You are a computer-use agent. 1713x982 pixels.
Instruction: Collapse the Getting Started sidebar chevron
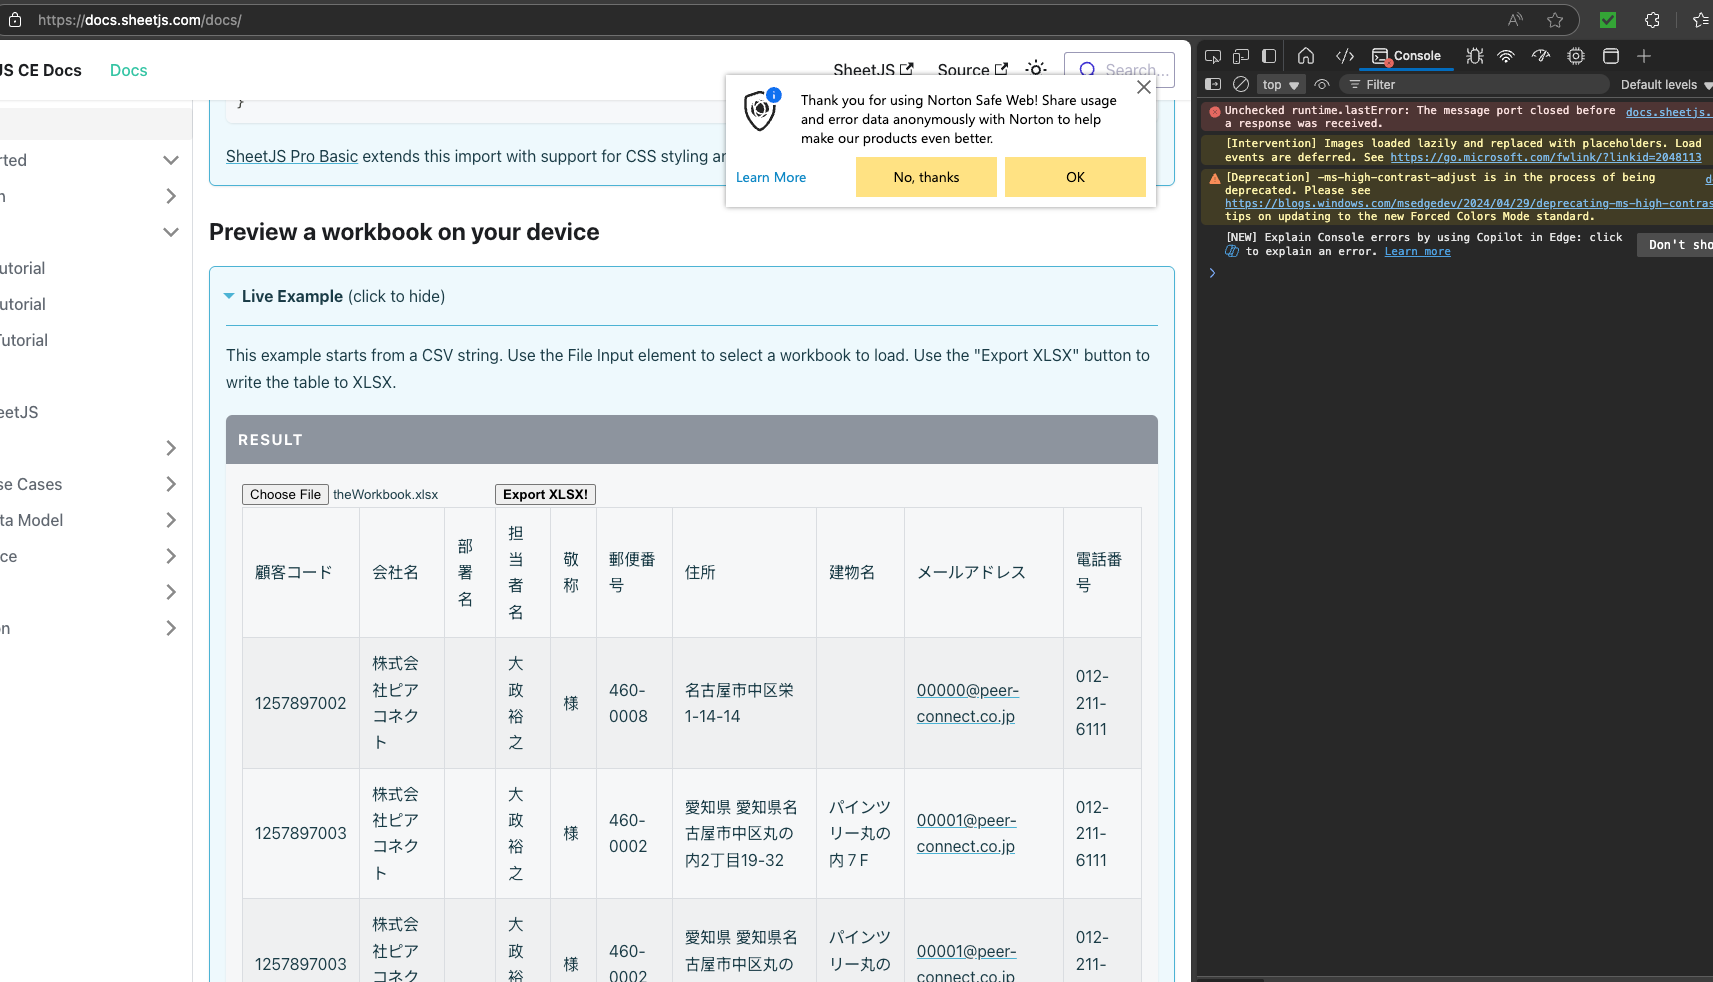tap(171, 160)
